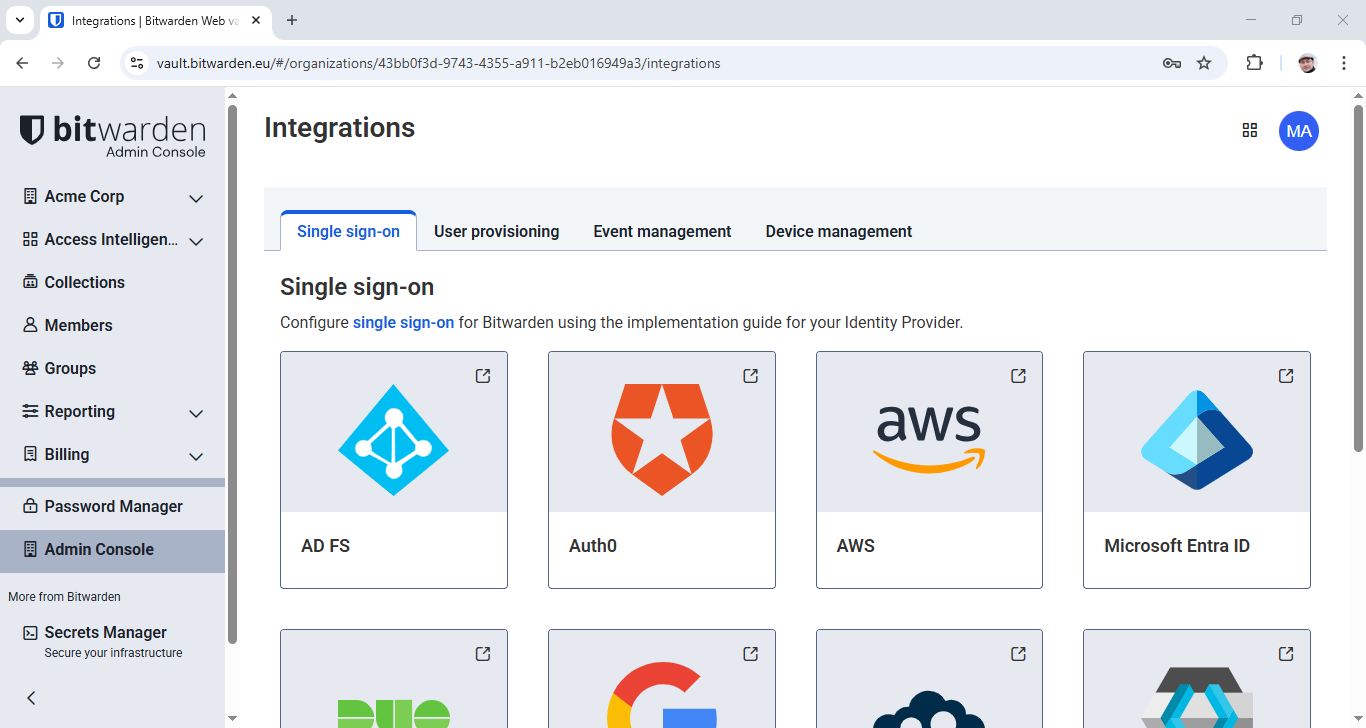Open the AWS card title
This screenshot has width=1366, height=728.
click(x=856, y=546)
